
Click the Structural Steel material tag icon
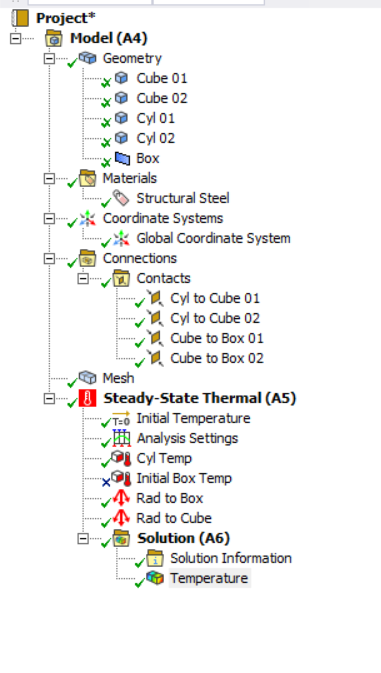(121, 198)
